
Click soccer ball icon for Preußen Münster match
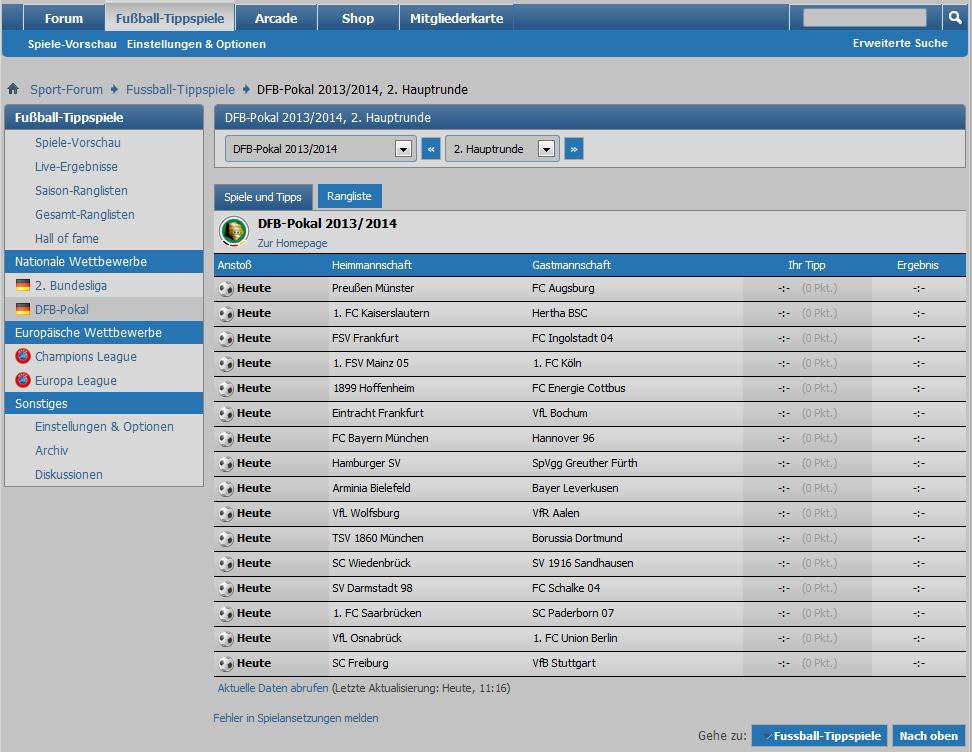coord(226,288)
